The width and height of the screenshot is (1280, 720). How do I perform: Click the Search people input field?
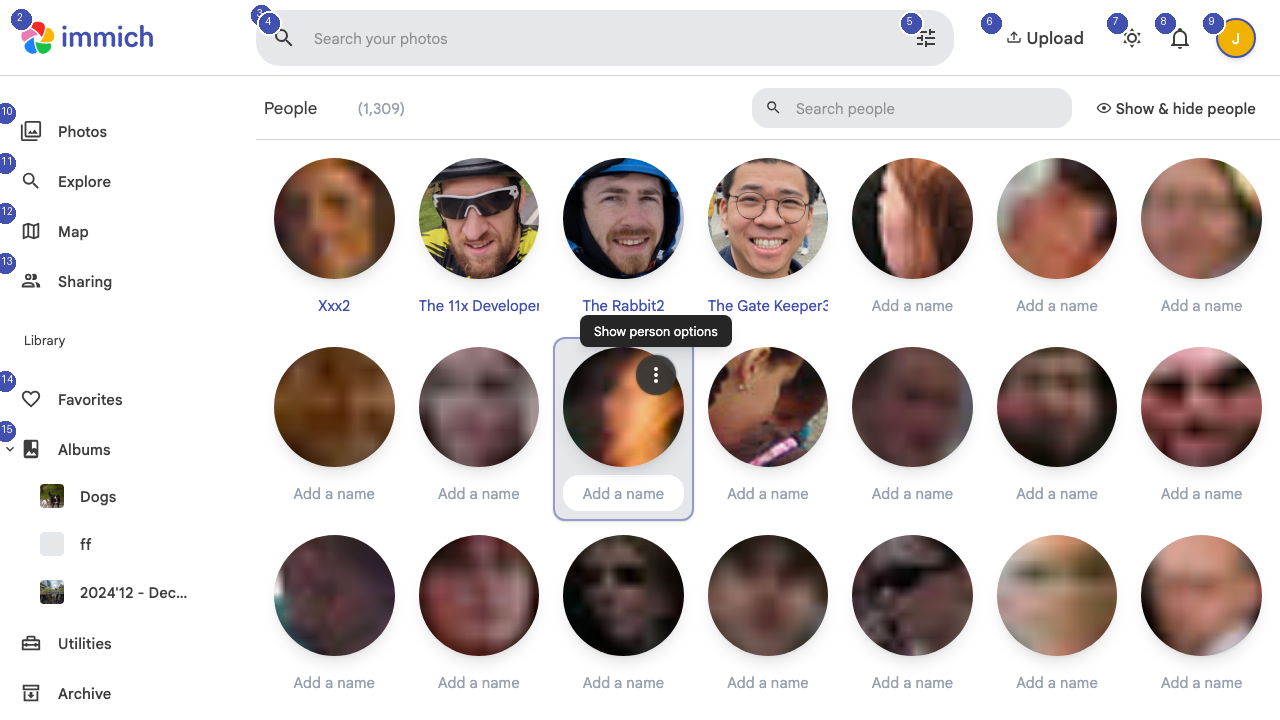pyautogui.click(x=911, y=108)
